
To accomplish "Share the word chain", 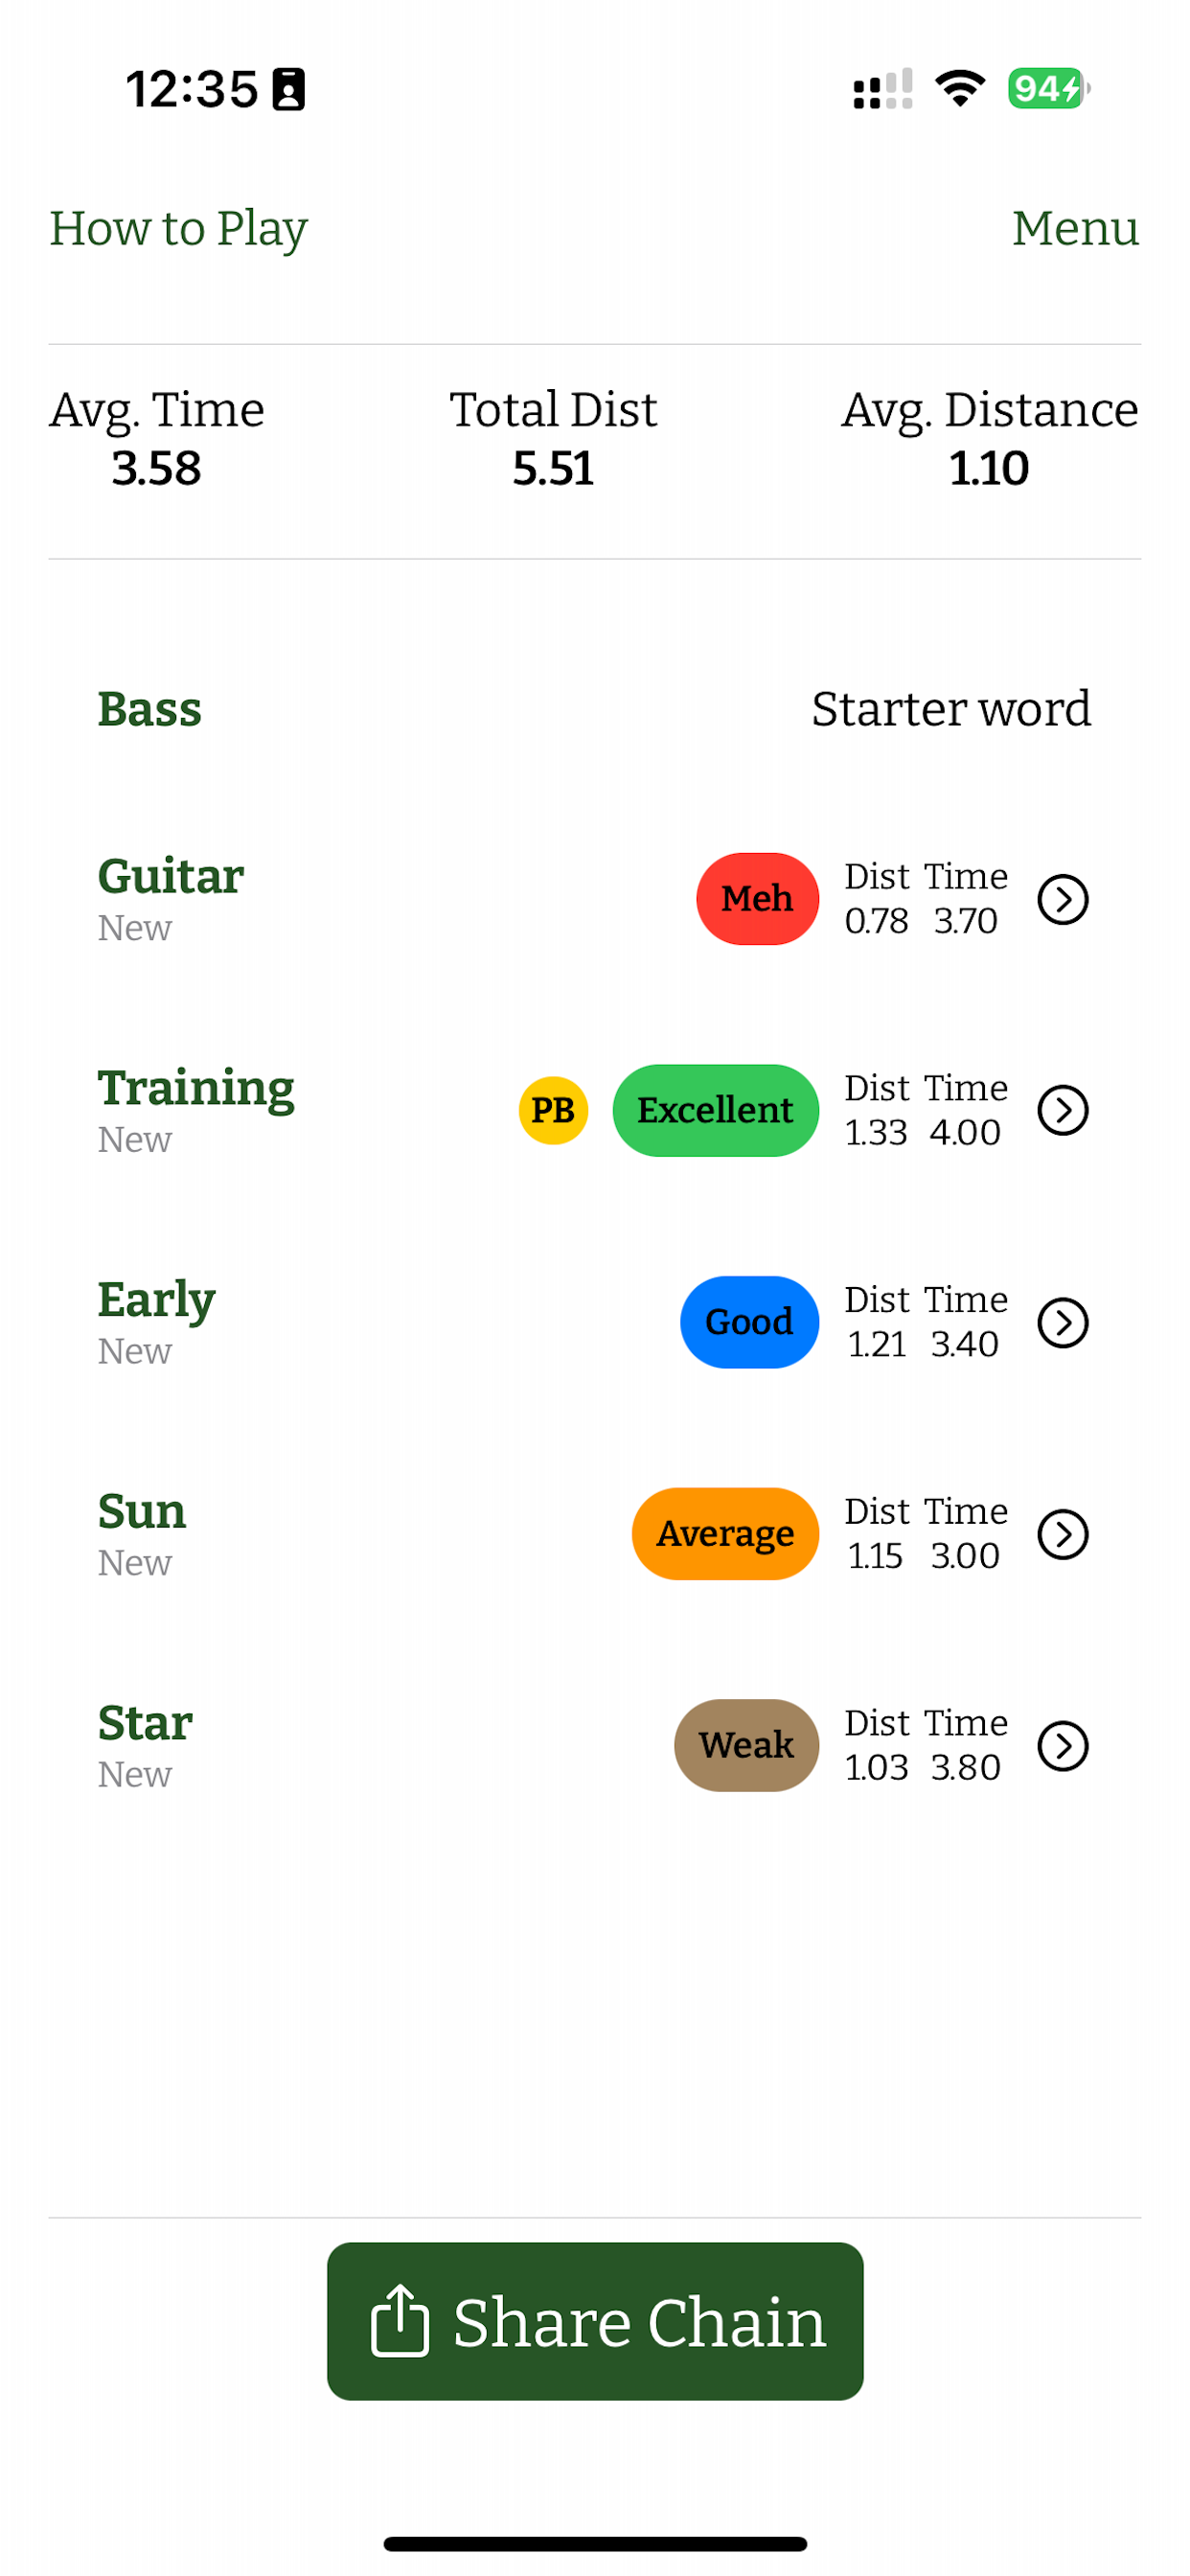I will 595,2321.
